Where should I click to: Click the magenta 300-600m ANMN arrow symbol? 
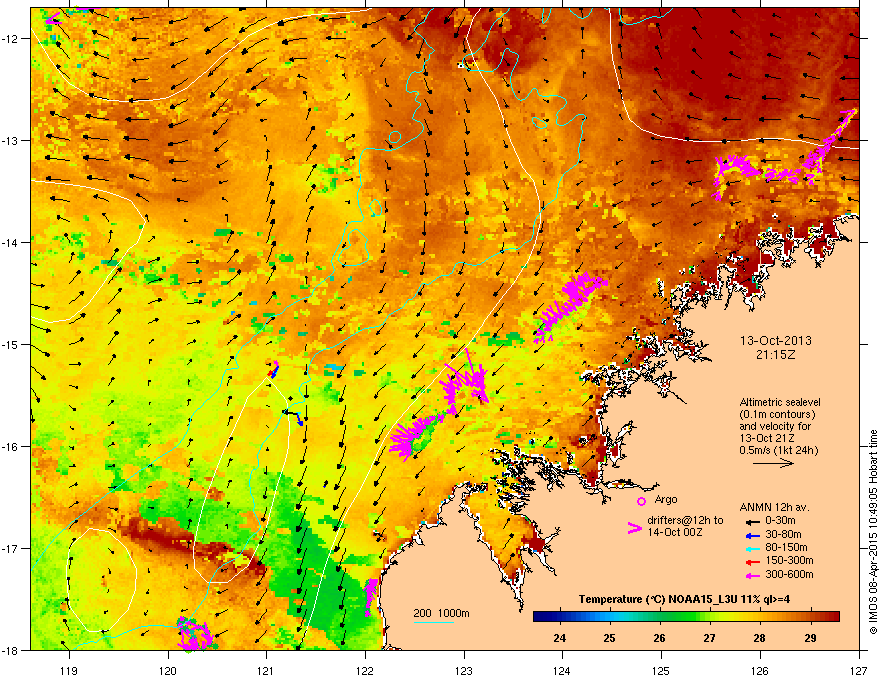(x=751, y=575)
